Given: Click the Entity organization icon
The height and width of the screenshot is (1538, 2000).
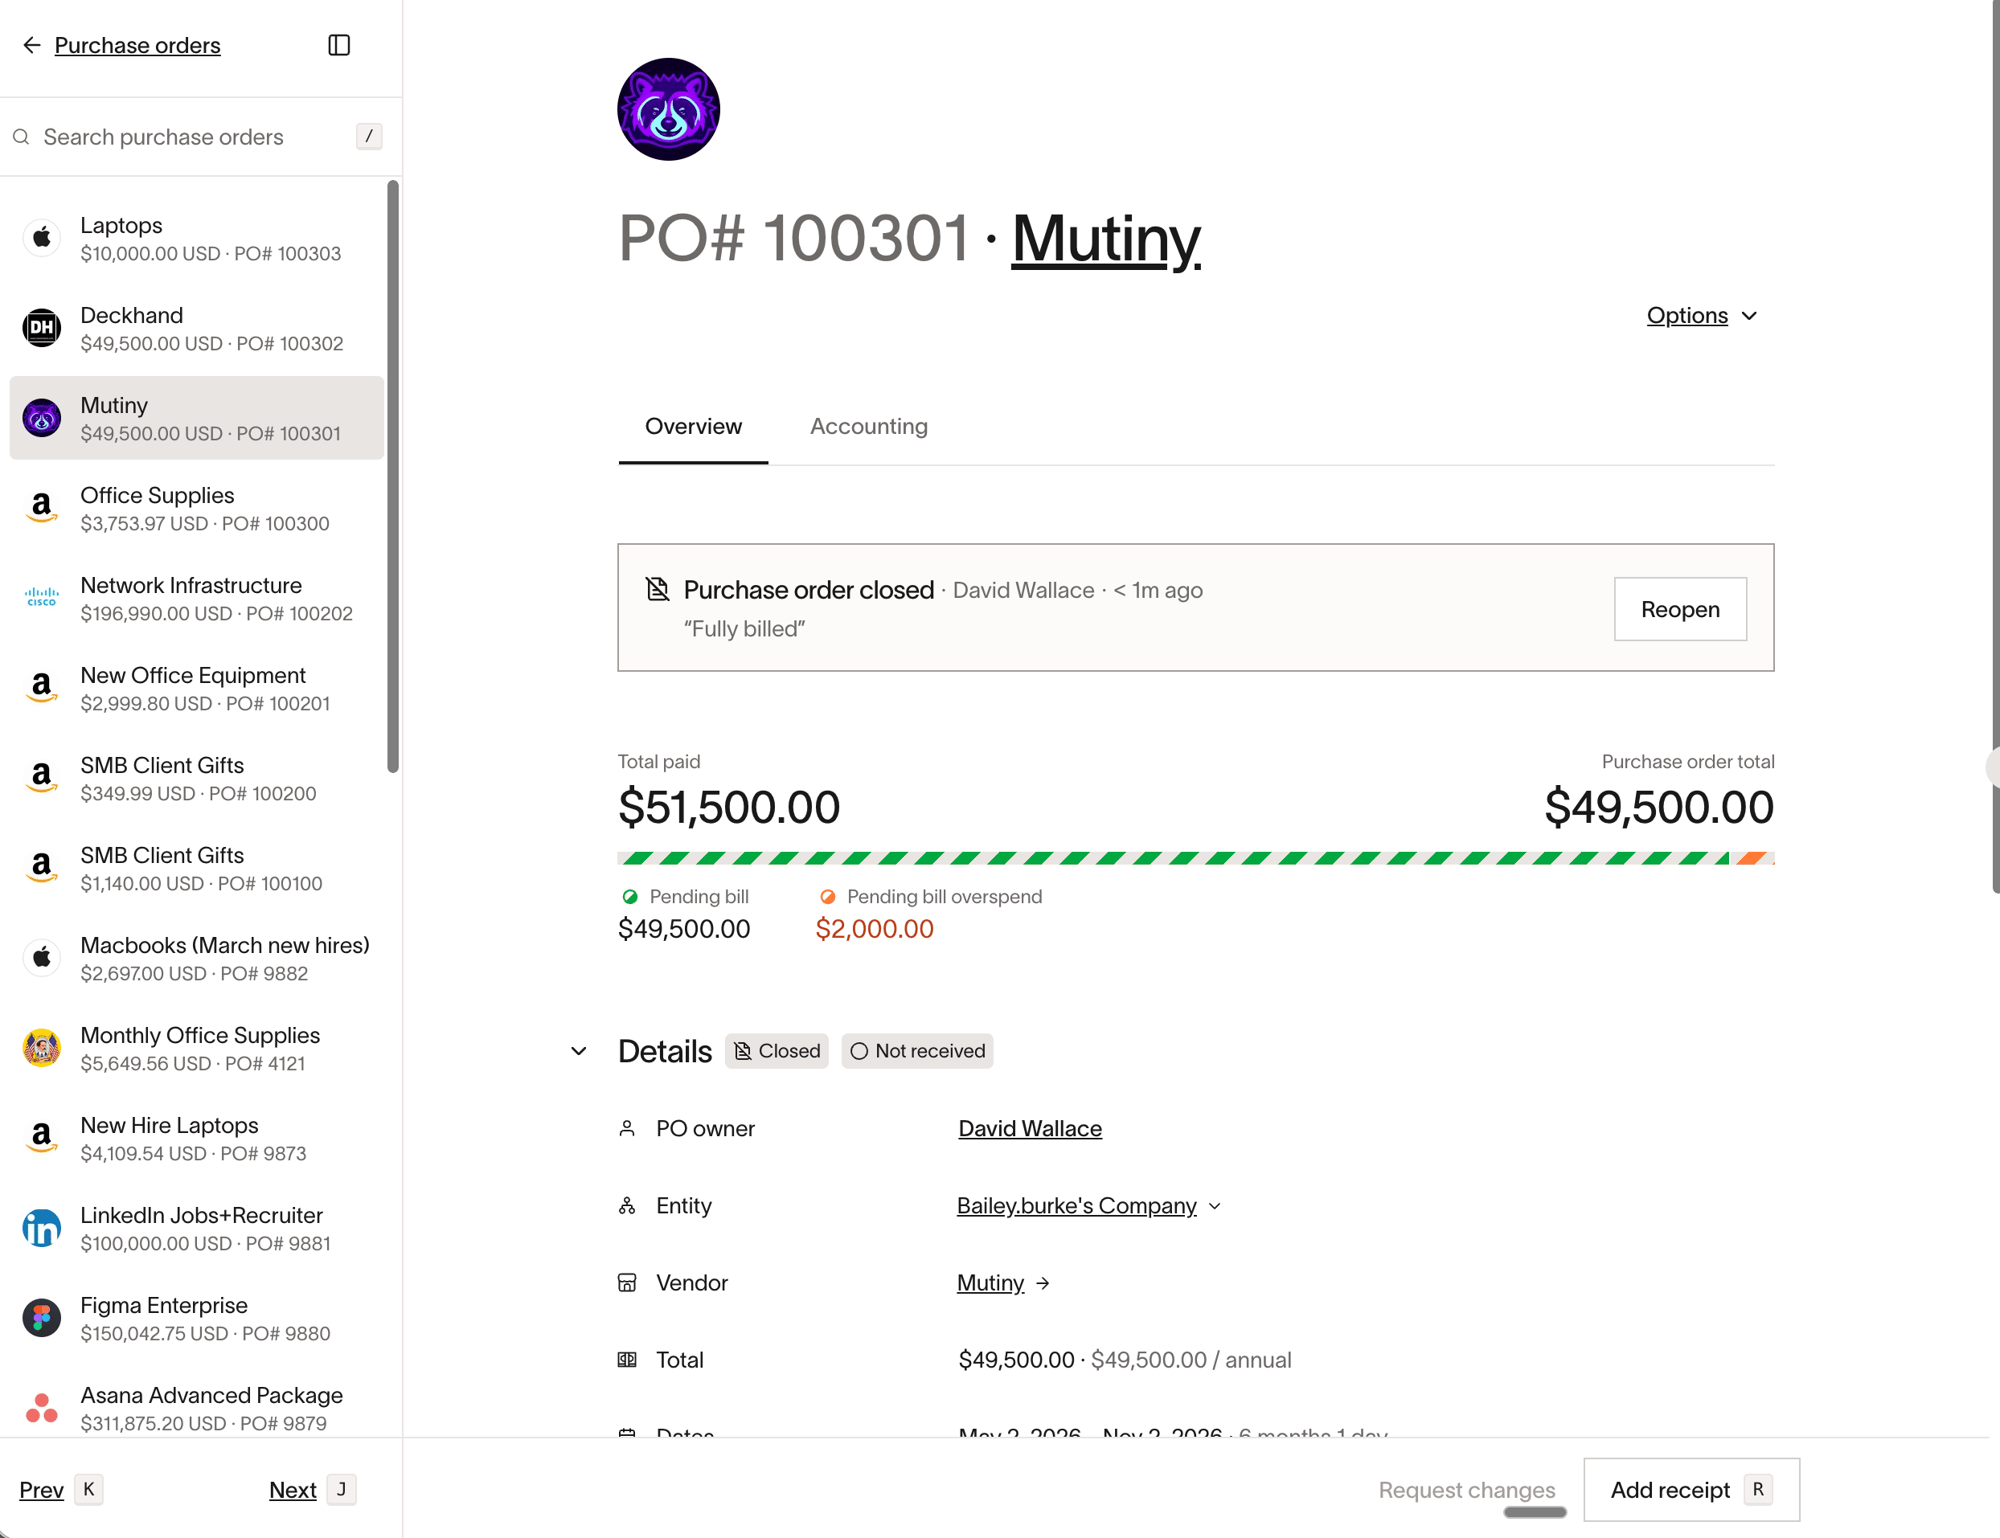Looking at the screenshot, I should click(x=627, y=1206).
